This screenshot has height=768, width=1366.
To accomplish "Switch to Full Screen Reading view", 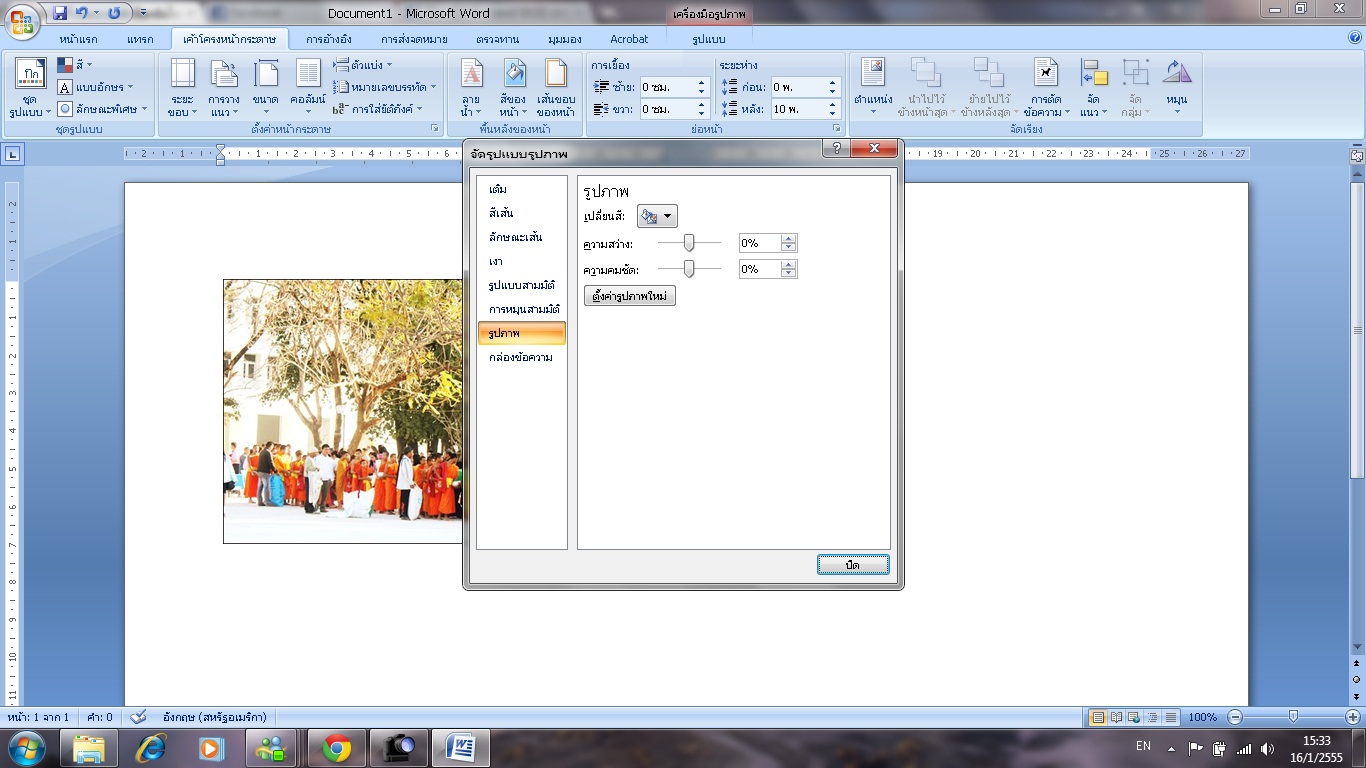I will (1116, 717).
